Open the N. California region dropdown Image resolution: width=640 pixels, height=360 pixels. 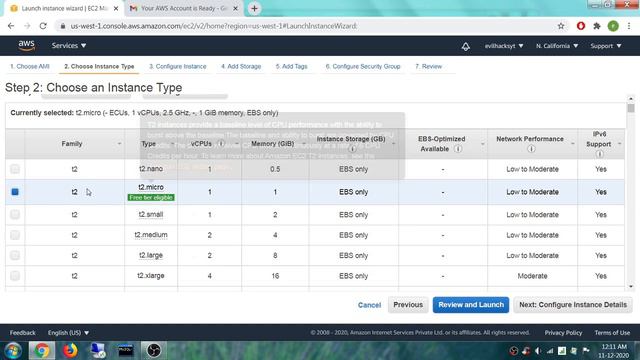click(x=557, y=46)
